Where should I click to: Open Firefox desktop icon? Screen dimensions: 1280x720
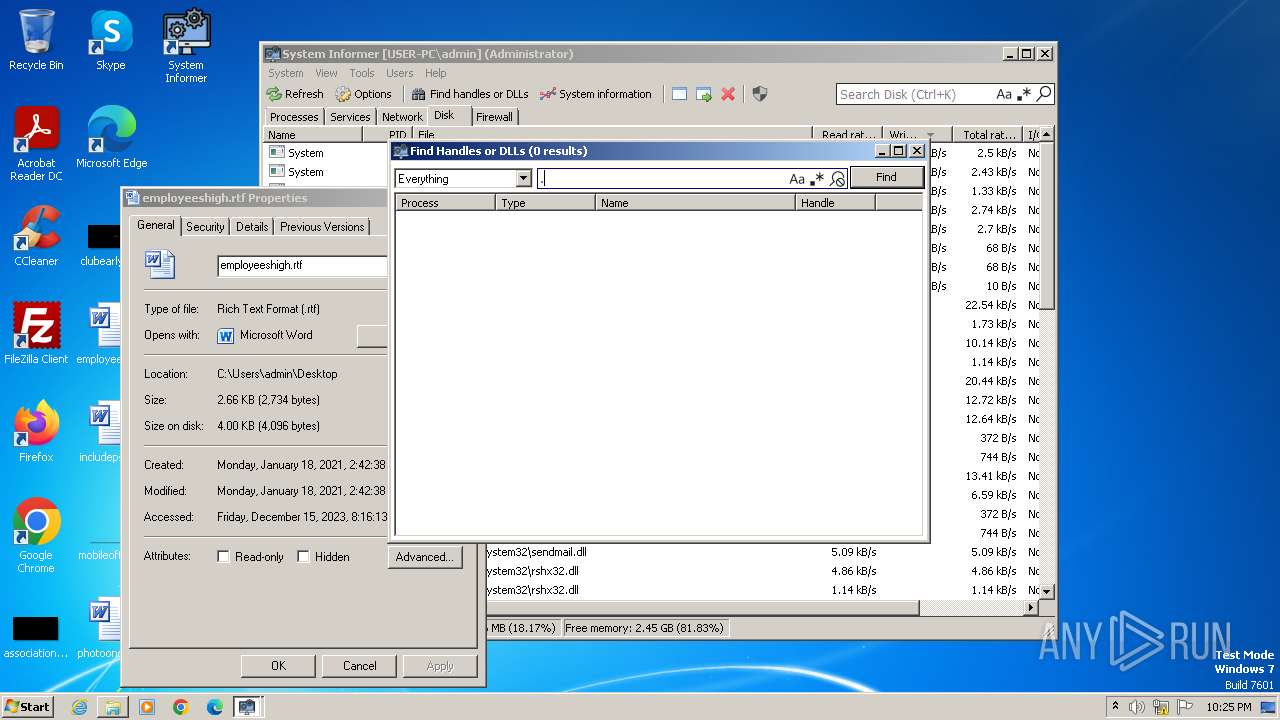(36, 431)
